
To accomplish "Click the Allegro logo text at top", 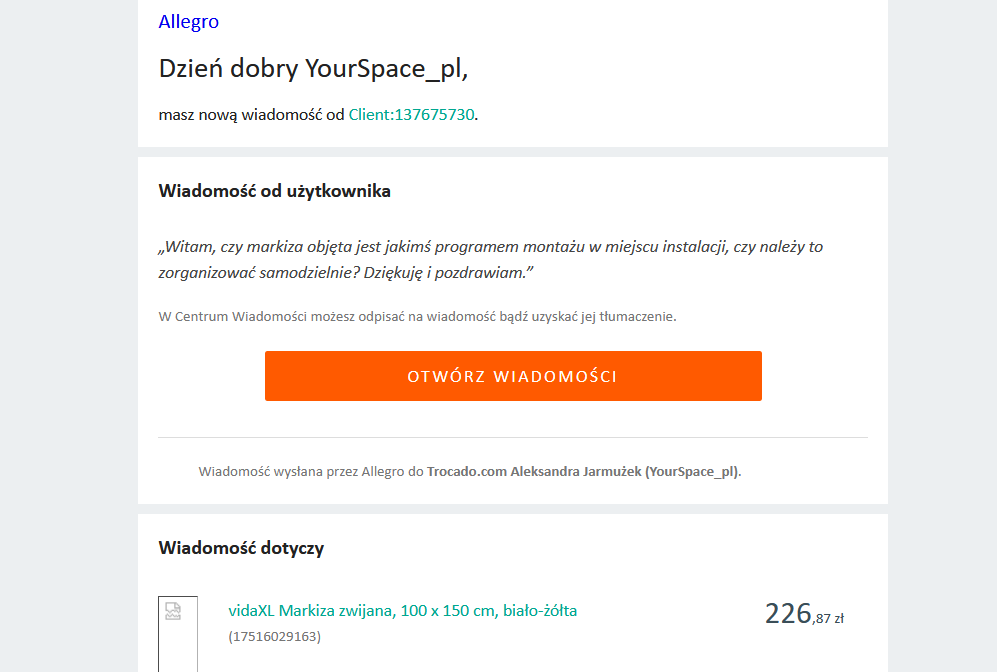I will [189, 21].
